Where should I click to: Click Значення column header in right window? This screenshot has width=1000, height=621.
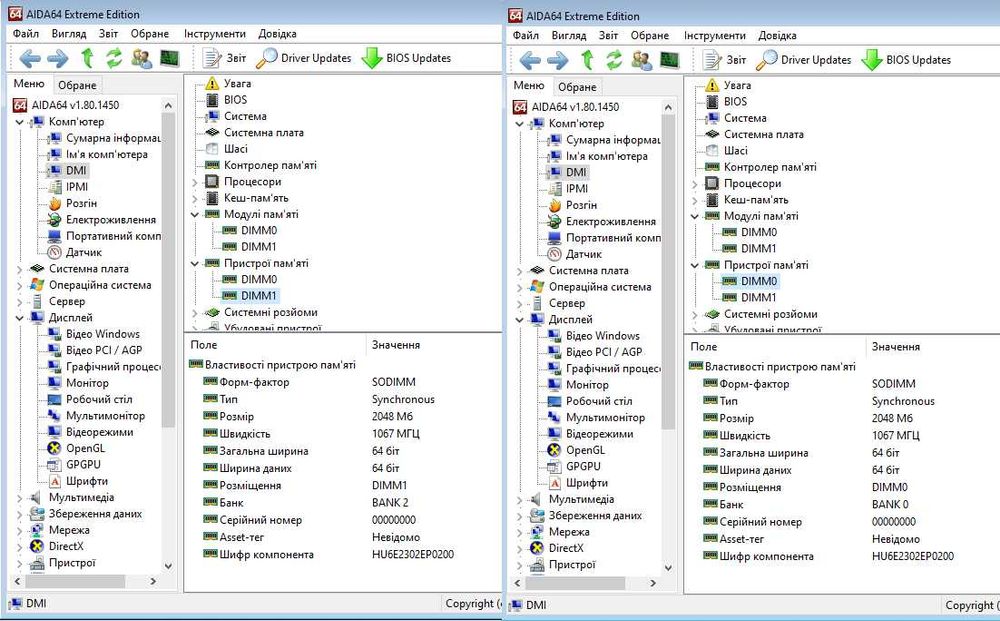point(895,347)
